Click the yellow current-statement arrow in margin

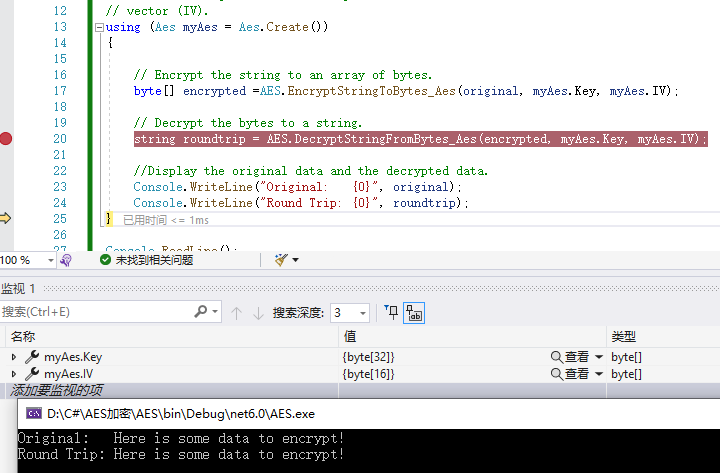click(6, 218)
